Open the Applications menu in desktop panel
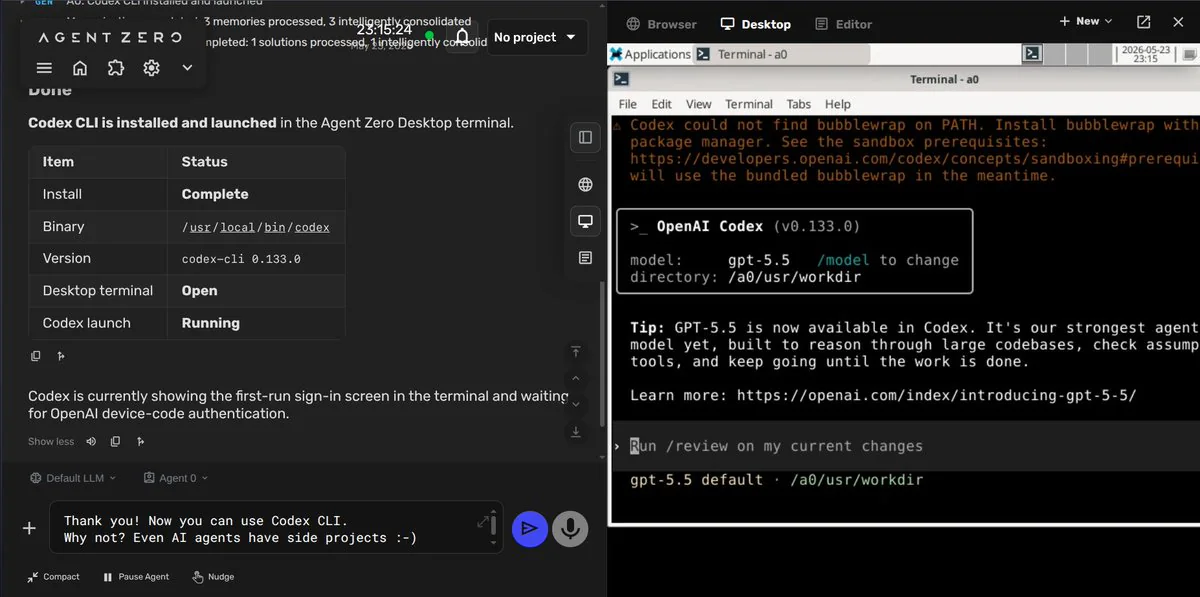The image size is (1200, 597). pos(651,54)
